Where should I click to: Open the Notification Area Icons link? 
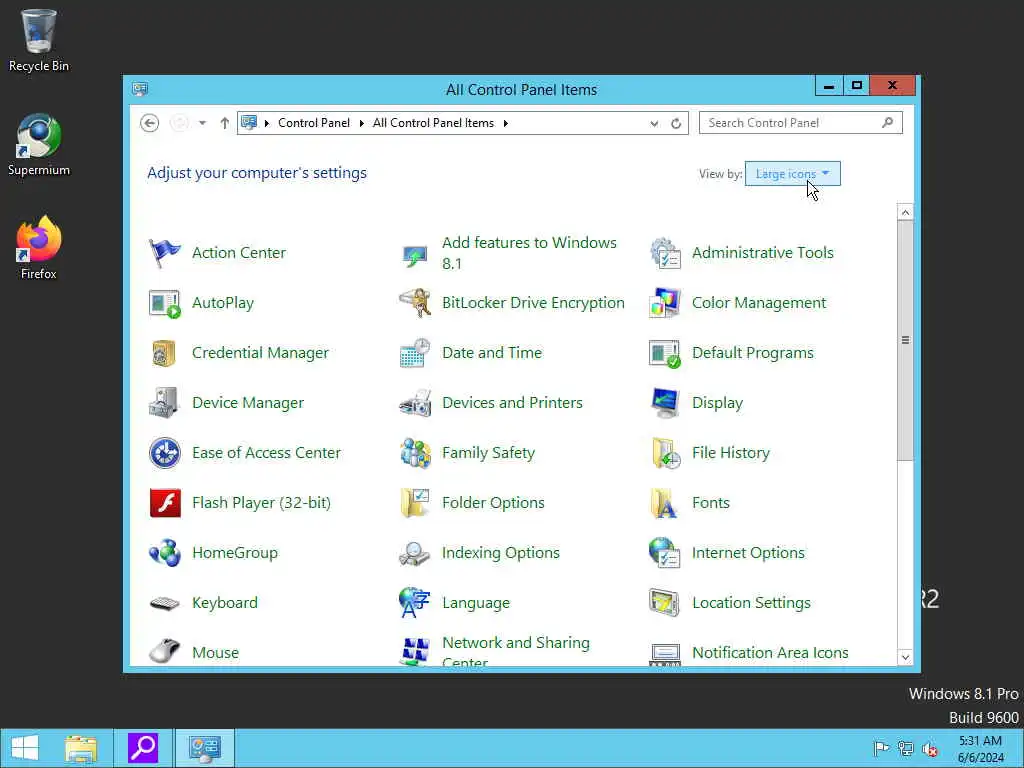pos(770,652)
